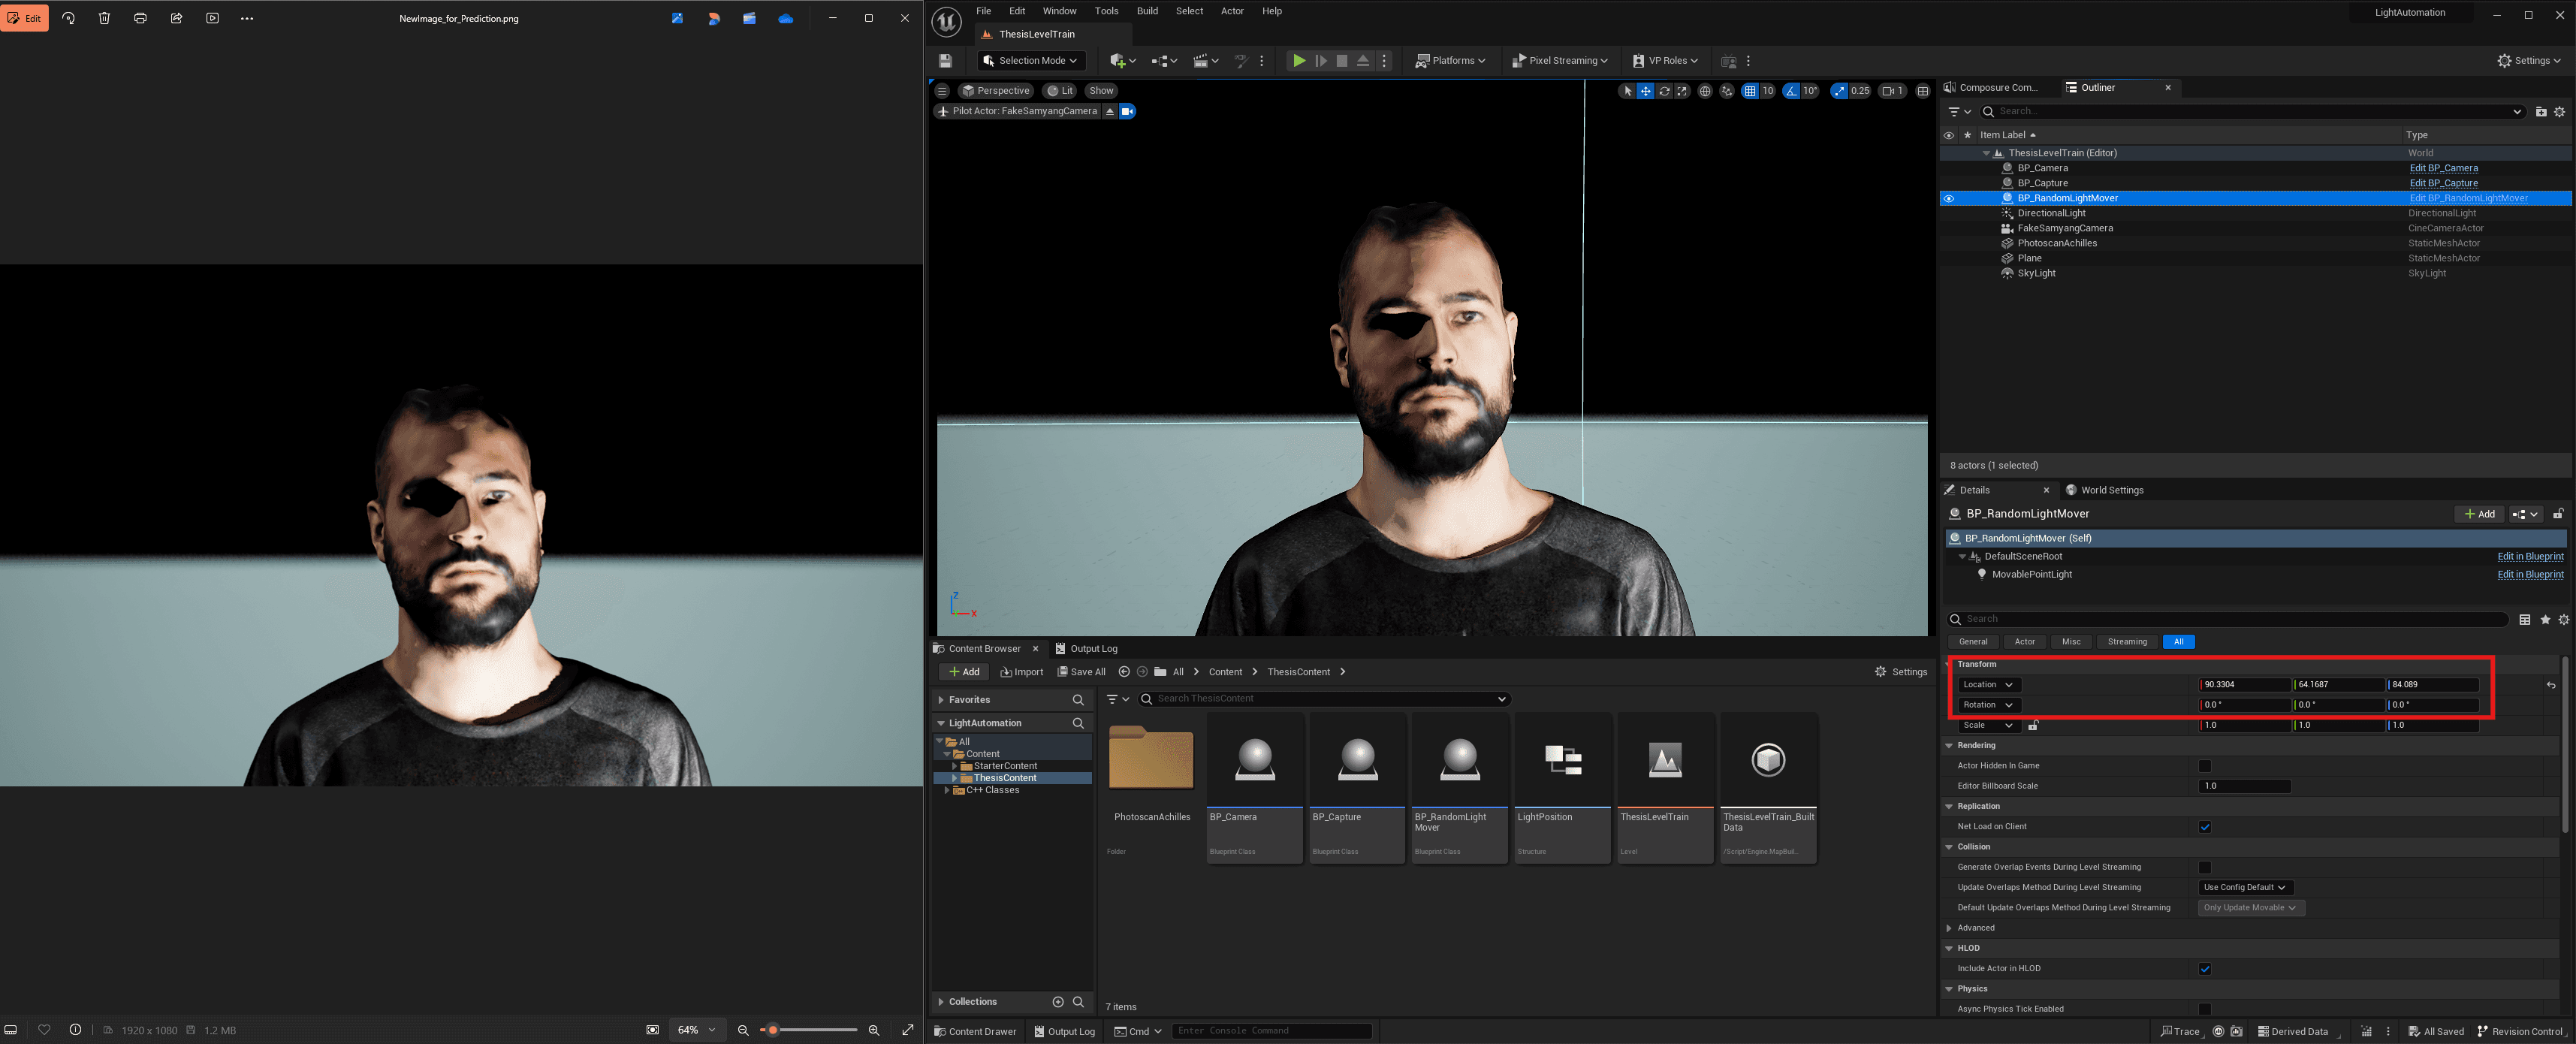Delete the image with trash icon
2576x1044 pixels.
tap(104, 18)
